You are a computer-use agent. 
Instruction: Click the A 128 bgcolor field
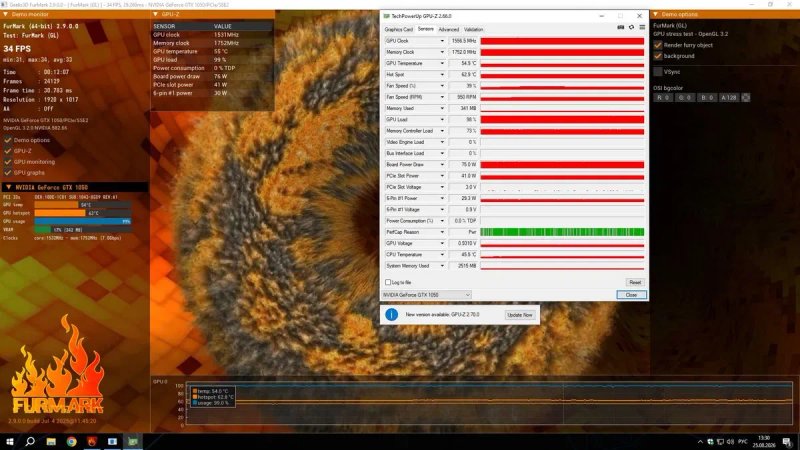tap(729, 97)
